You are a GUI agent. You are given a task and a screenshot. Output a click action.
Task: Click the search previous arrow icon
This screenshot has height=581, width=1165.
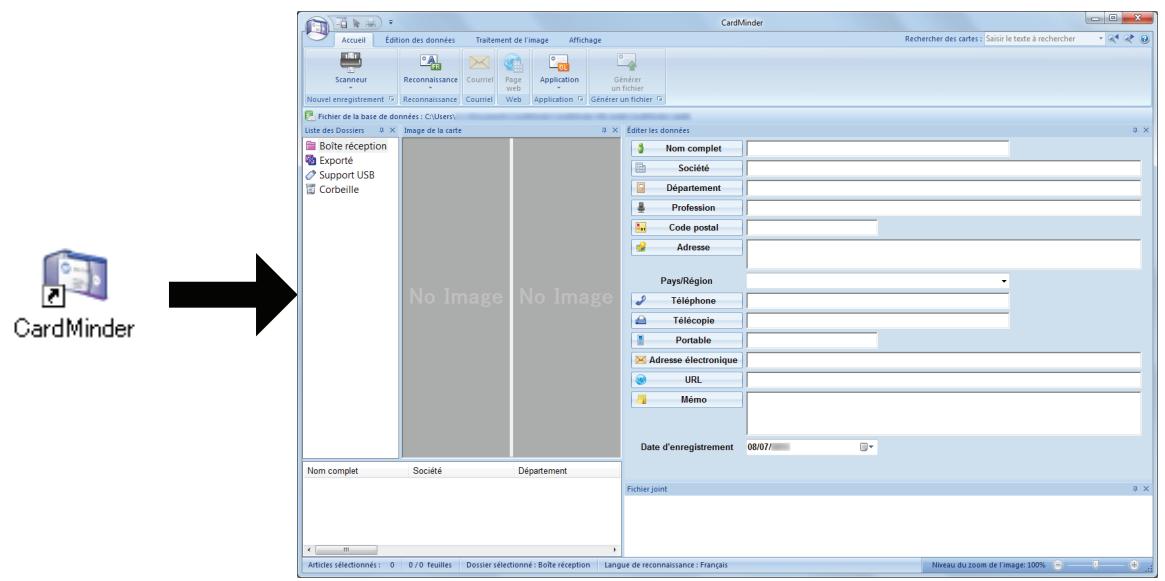(x=1116, y=39)
